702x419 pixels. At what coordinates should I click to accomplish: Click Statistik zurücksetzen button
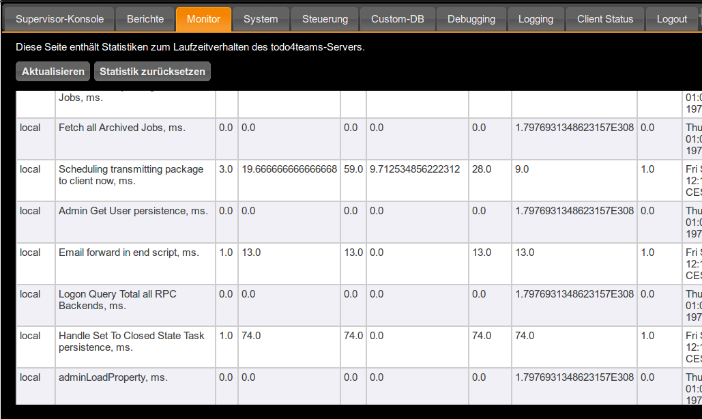coord(152,72)
